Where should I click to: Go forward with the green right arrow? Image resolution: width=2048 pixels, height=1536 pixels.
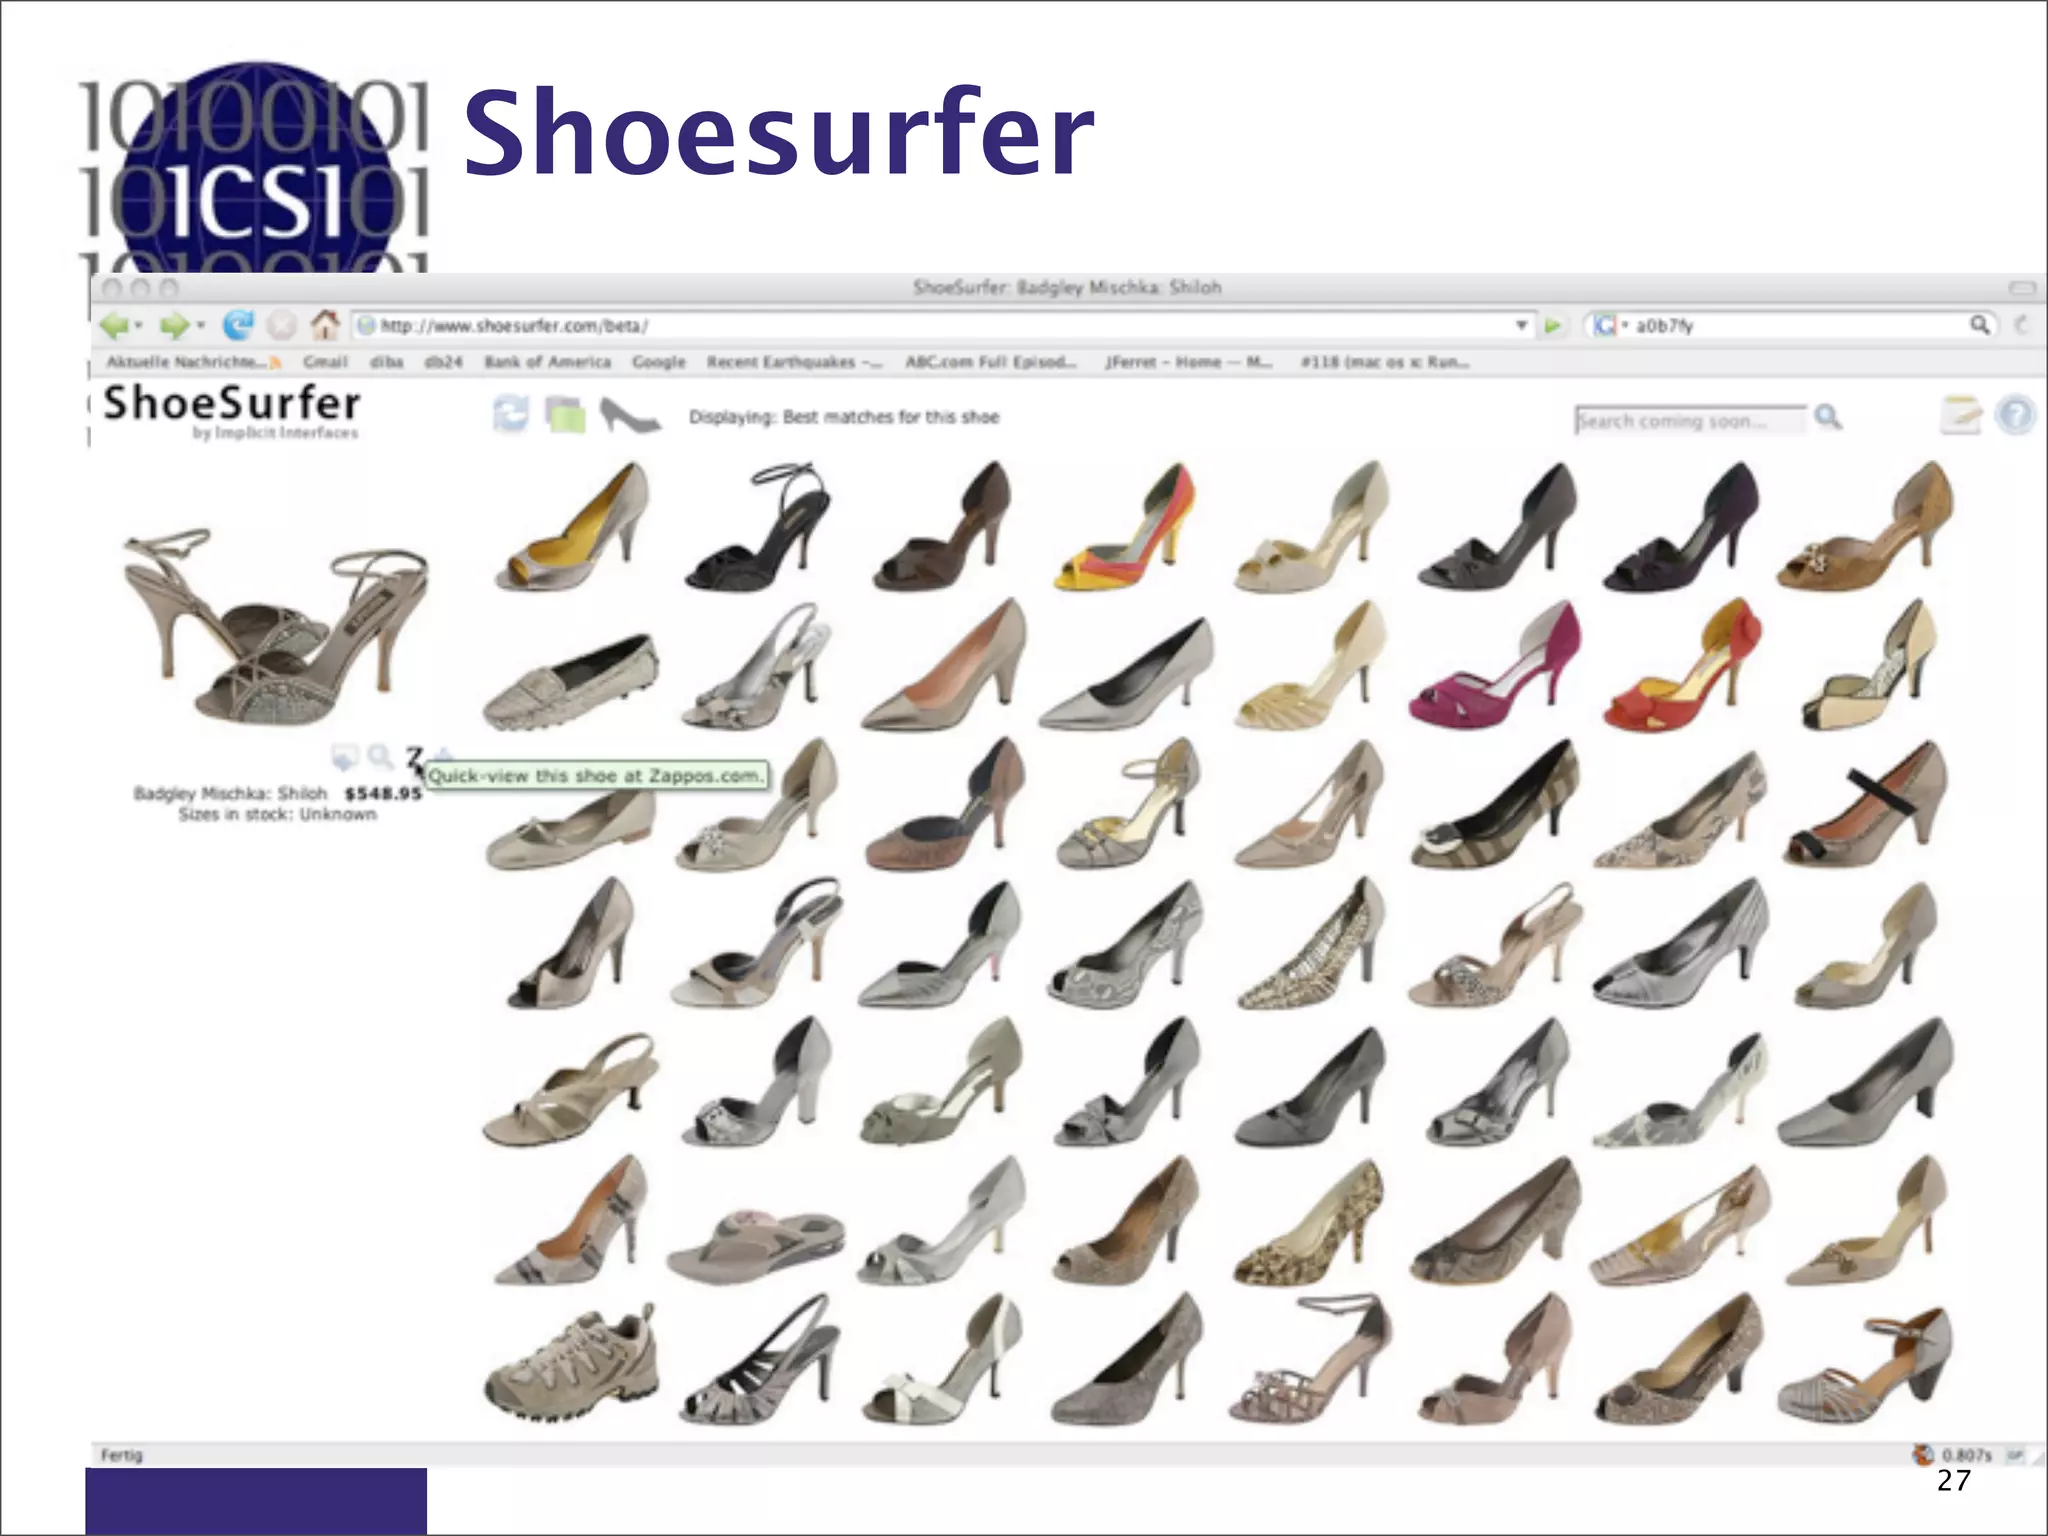(174, 325)
